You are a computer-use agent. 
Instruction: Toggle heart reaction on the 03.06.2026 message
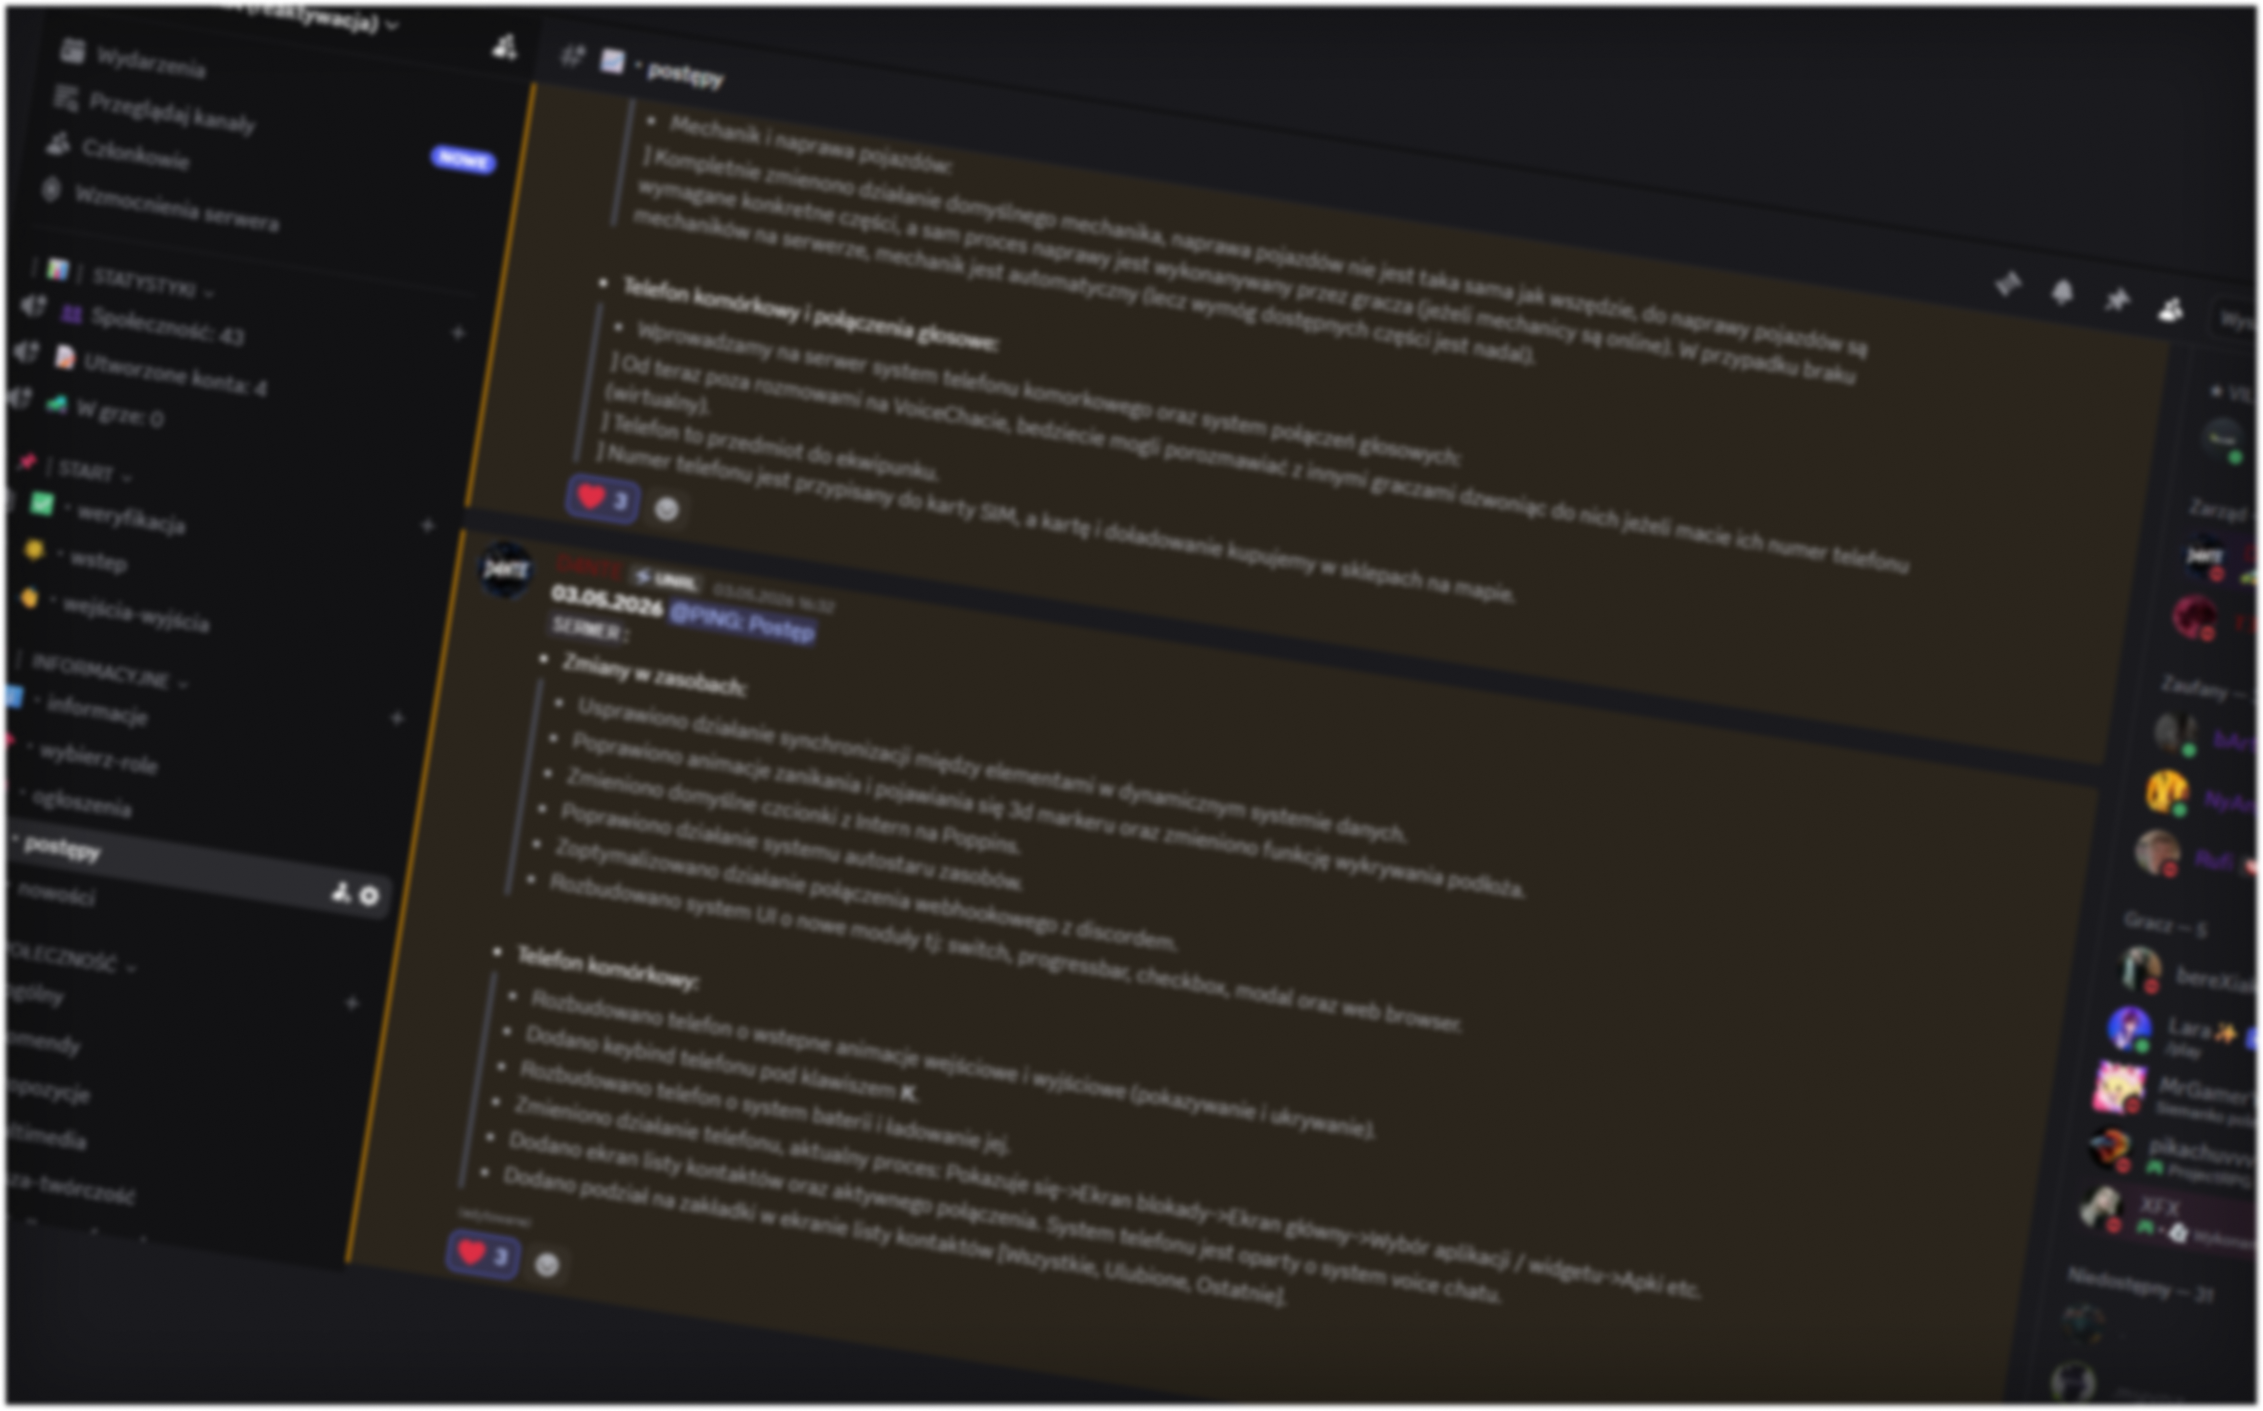(x=483, y=1253)
